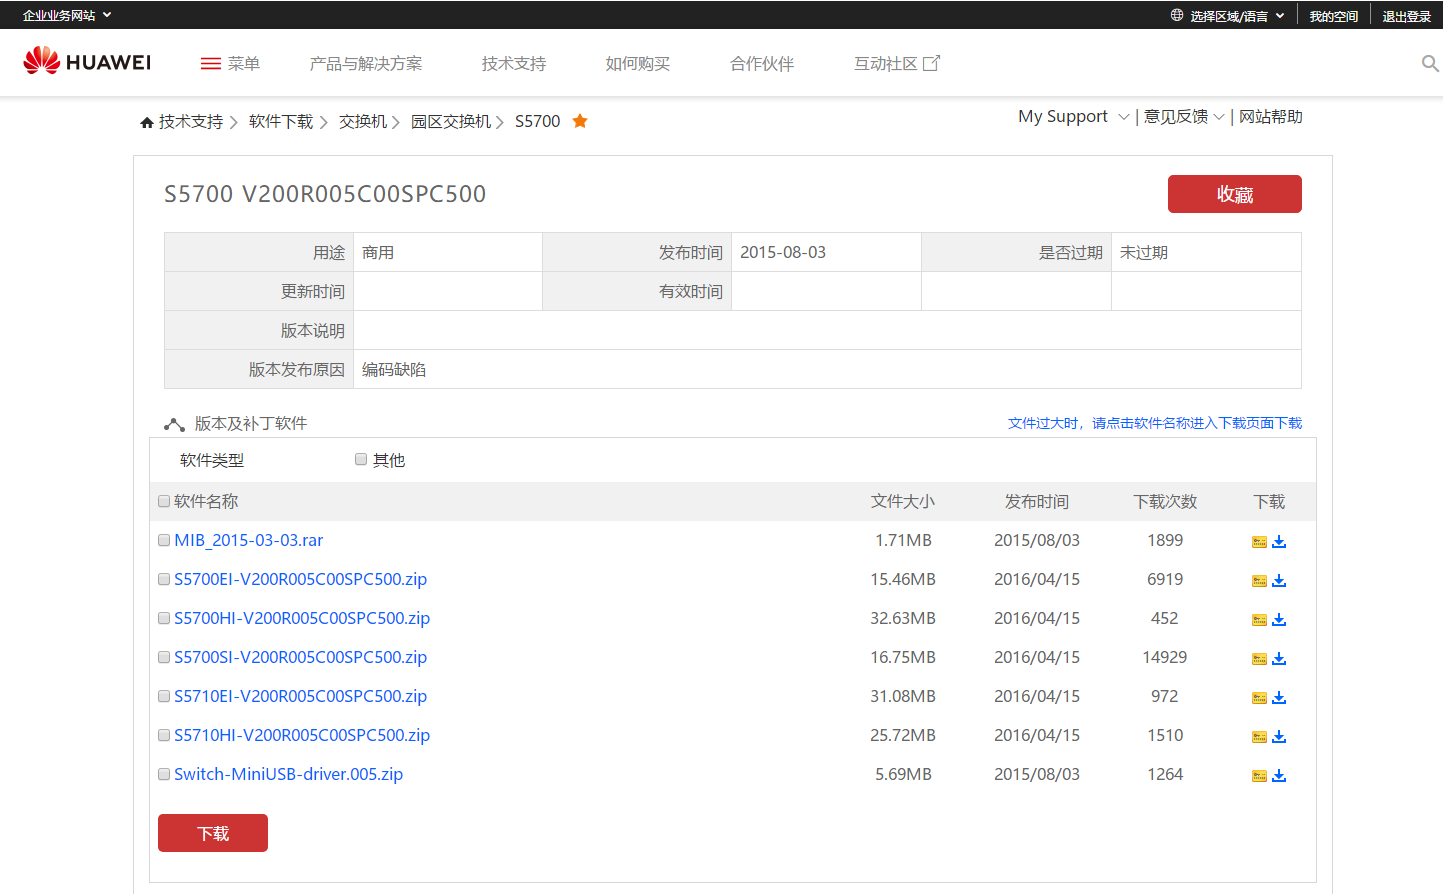Open the Switch-MiniUSB-driver.005.zip file link
Screen dimensions: 1443x894
click(x=289, y=774)
